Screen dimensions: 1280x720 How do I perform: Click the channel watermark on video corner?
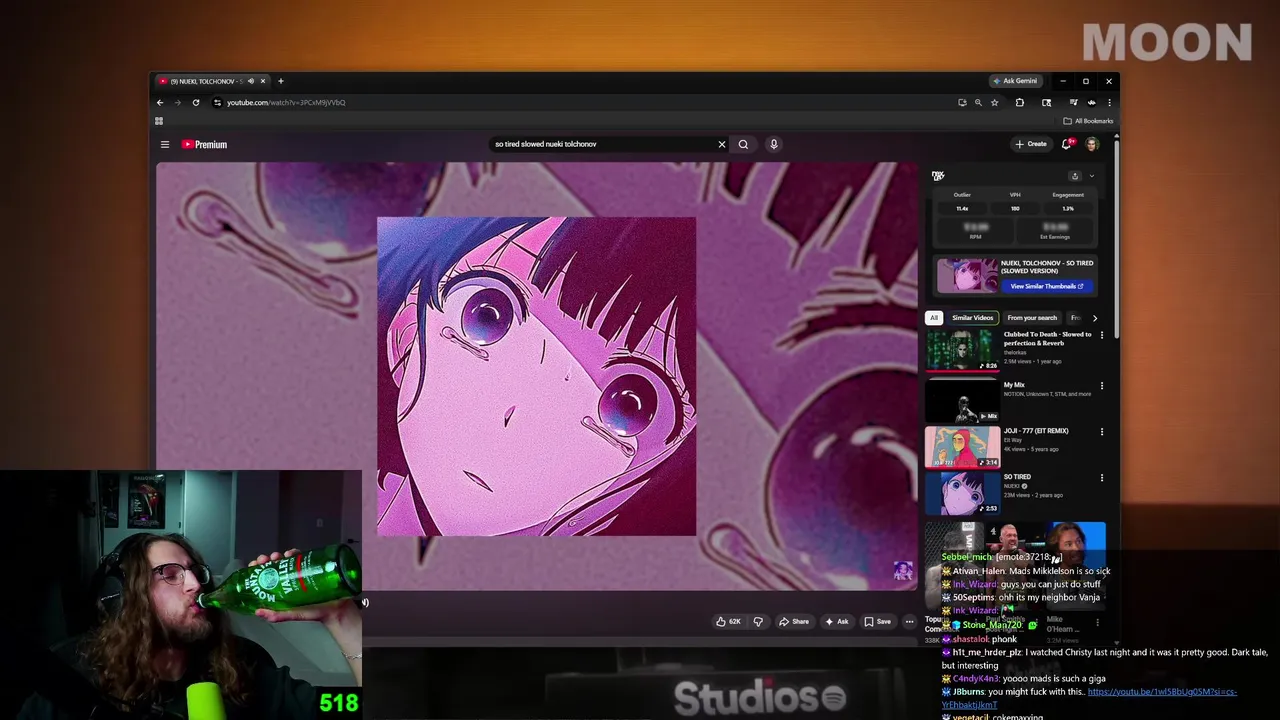903,571
